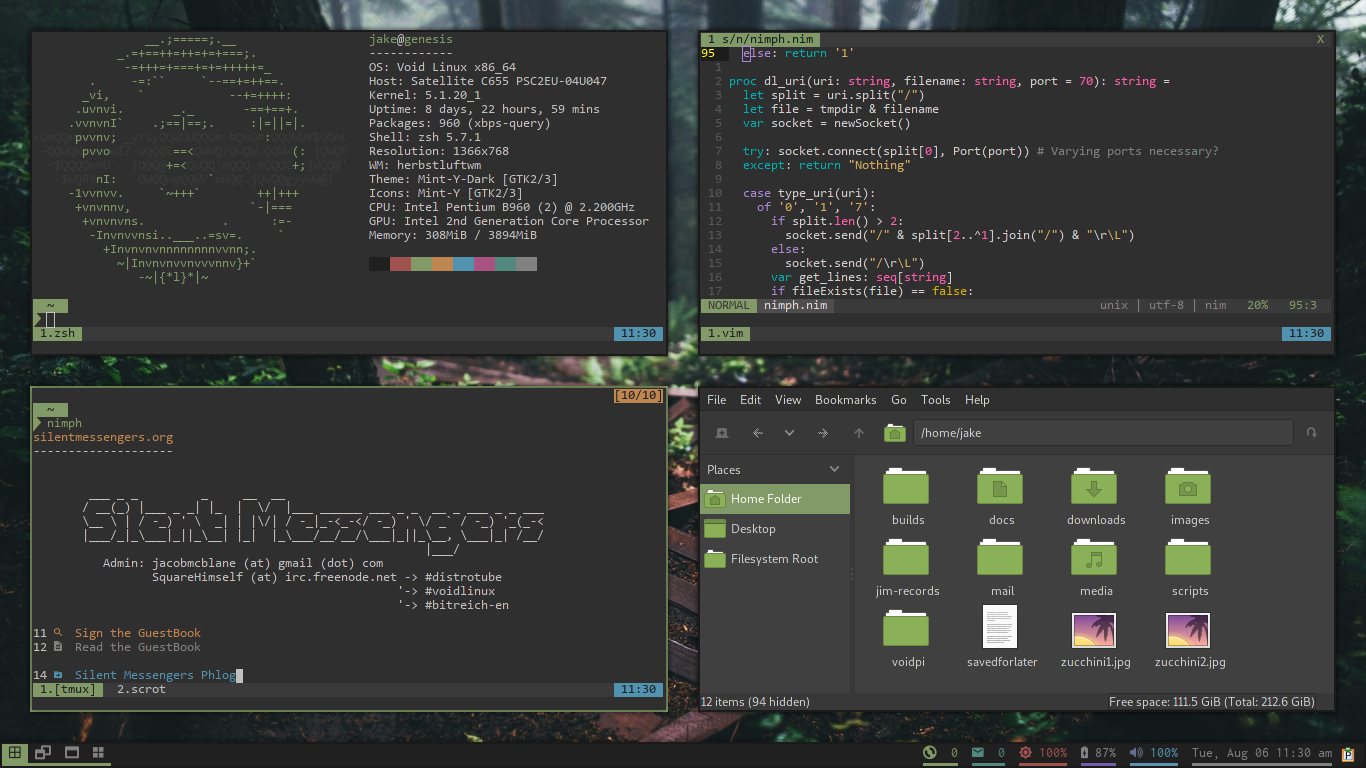The height and width of the screenshot is (768, 1366).
Task: Navigate up to the parent folder
Action: point(858,433)
